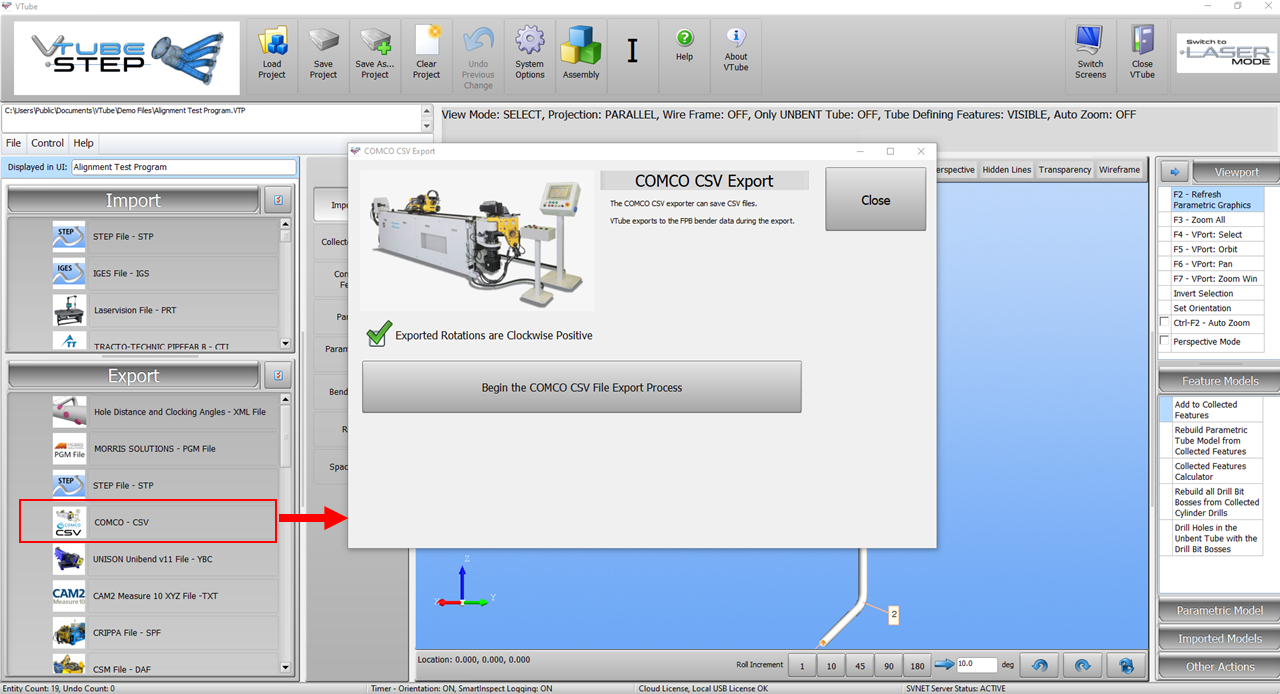Click the text cursor I toolbar button
This screenshot has width=1280, height=694.
pos(632,52)
